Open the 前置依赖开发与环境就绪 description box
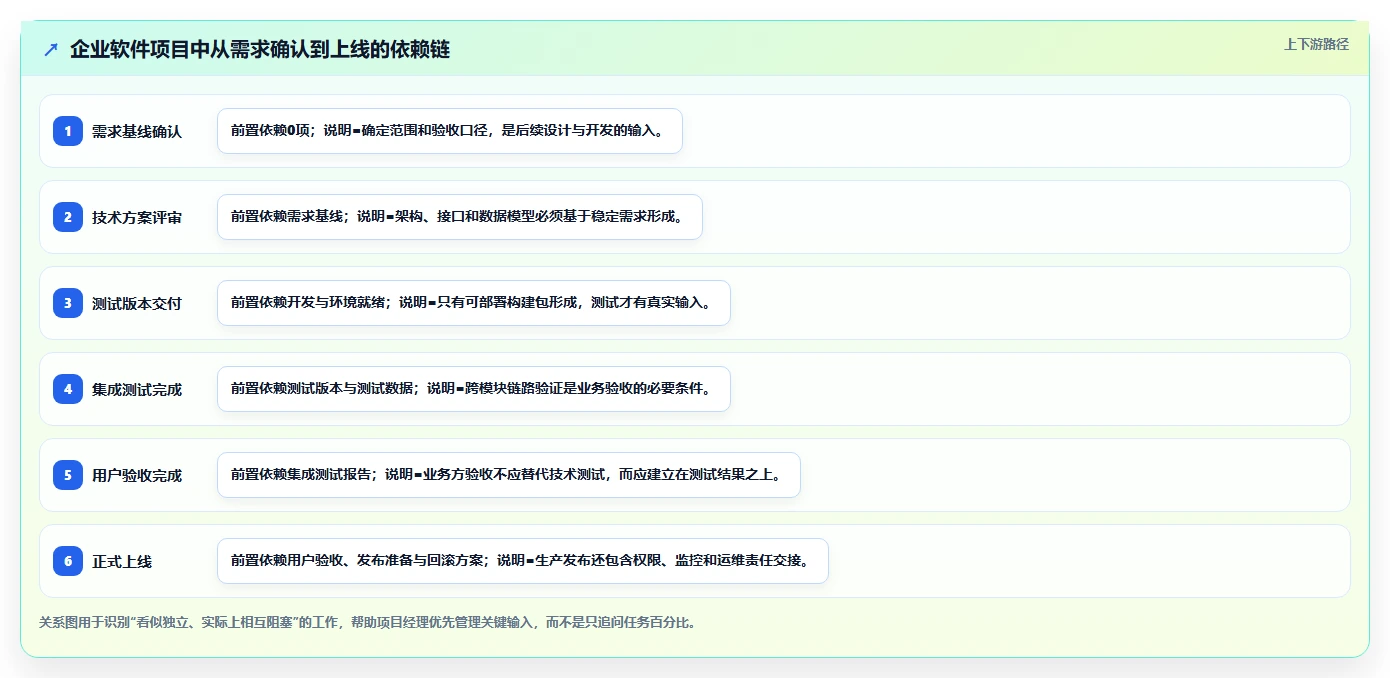The height and width of the screenshot is (678, 1390). [x=474, y=303]
